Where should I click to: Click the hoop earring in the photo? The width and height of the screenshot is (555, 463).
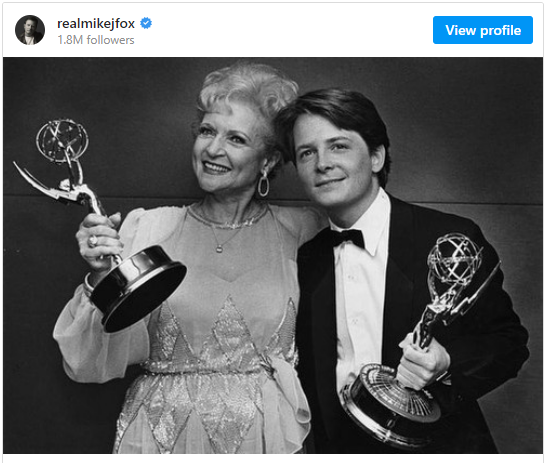click(x=263, y=183)
